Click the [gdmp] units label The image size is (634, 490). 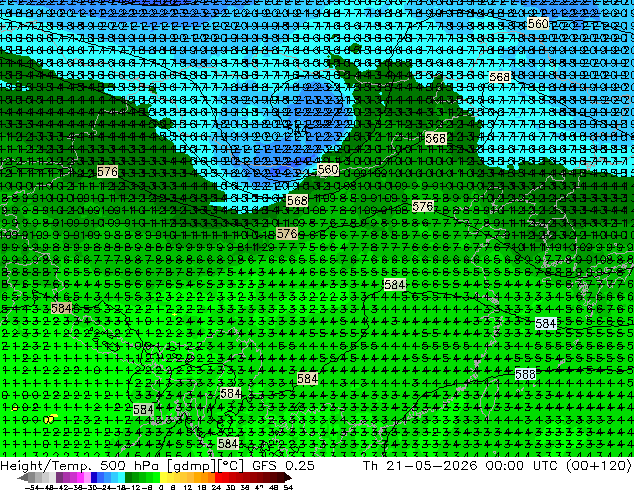[x=192, y=465]
